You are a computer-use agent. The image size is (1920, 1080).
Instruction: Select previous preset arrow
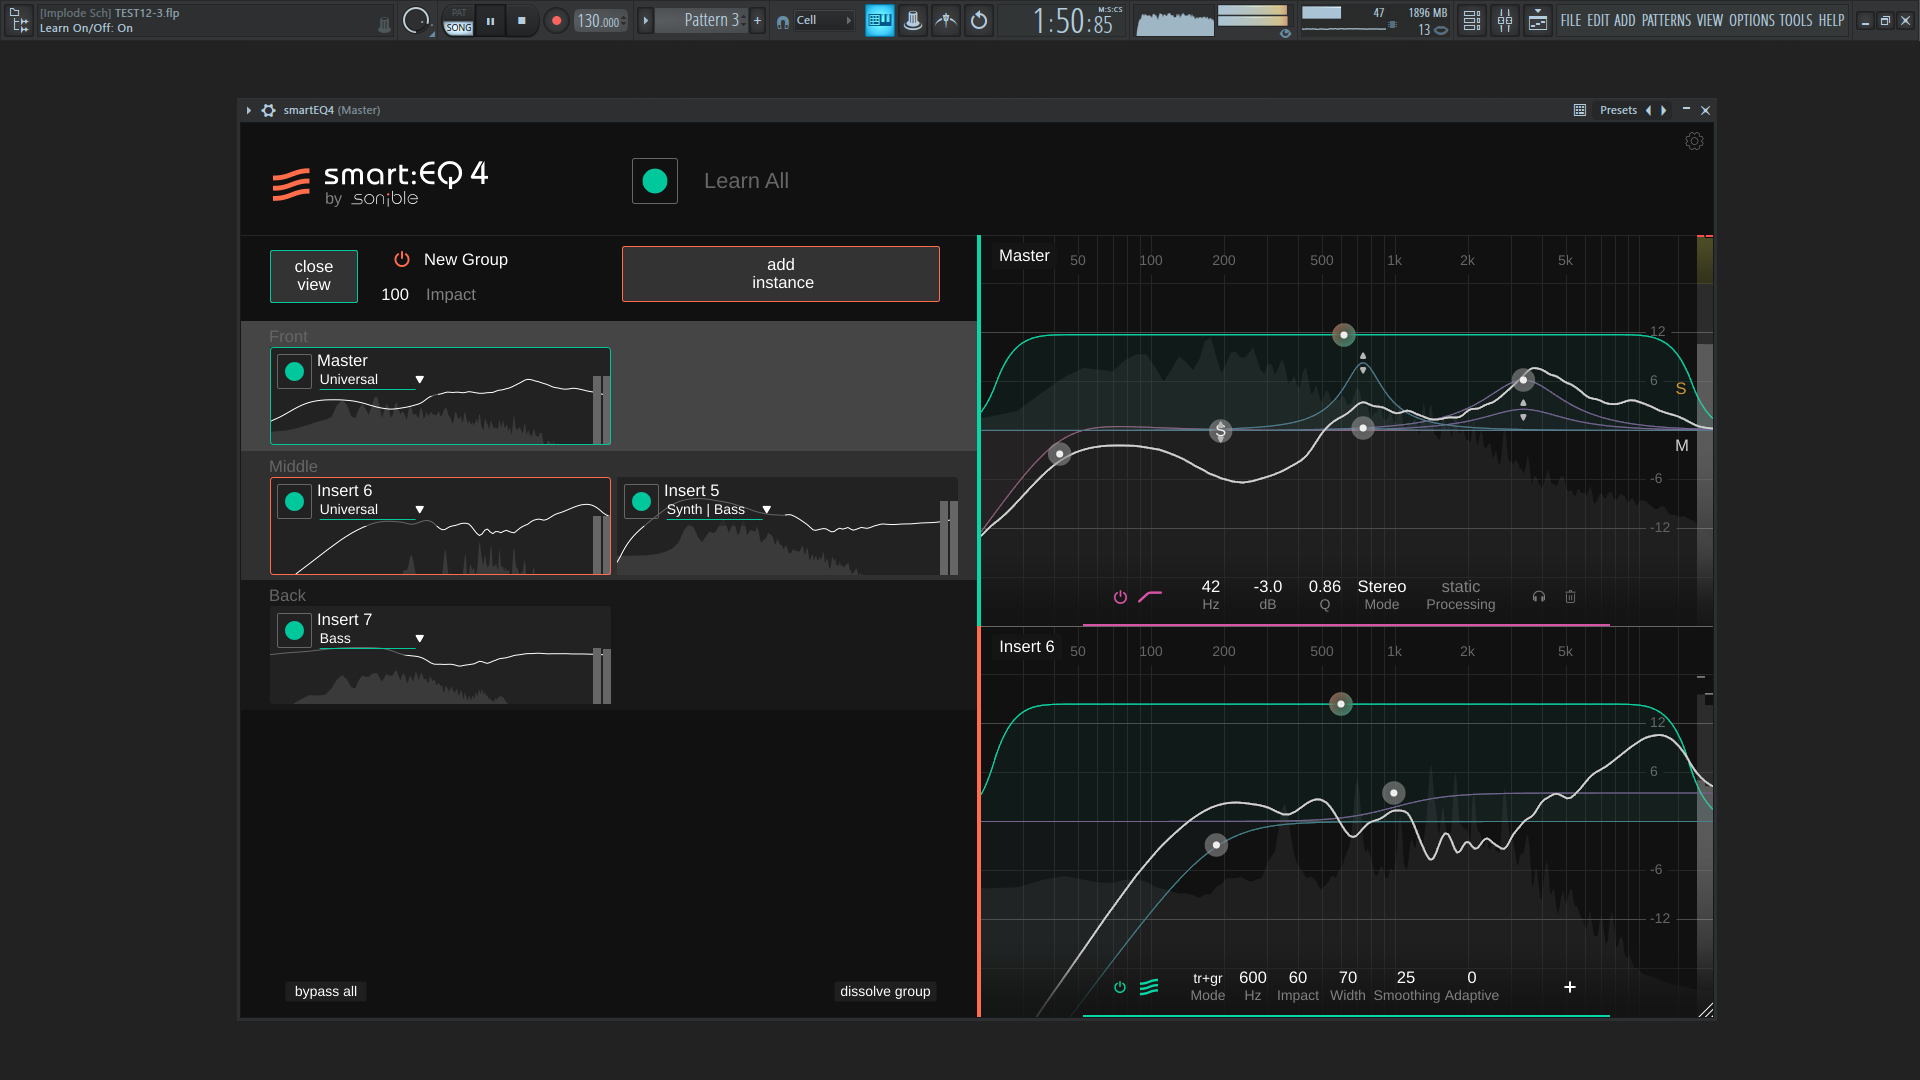[1648, 110]
